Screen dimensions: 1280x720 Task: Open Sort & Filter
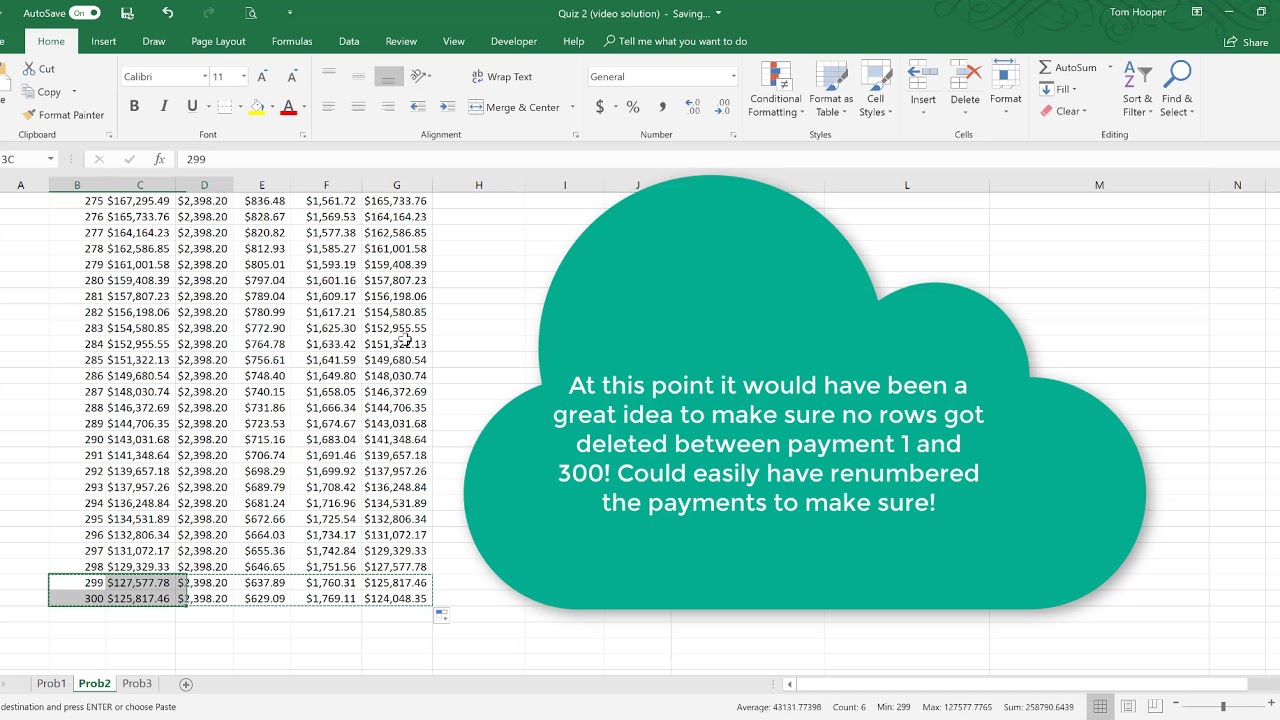[x=1137, y=90]
